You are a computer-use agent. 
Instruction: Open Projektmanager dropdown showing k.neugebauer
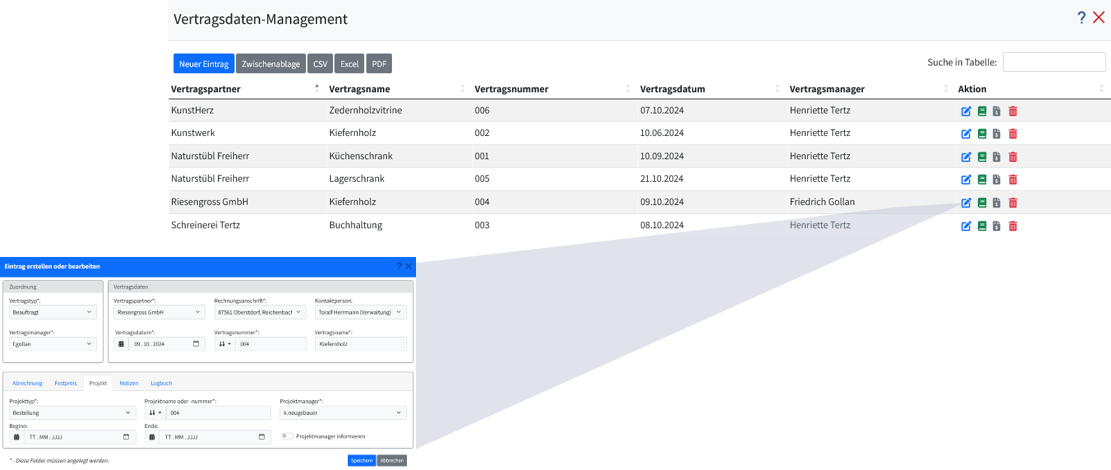point(343,413)
